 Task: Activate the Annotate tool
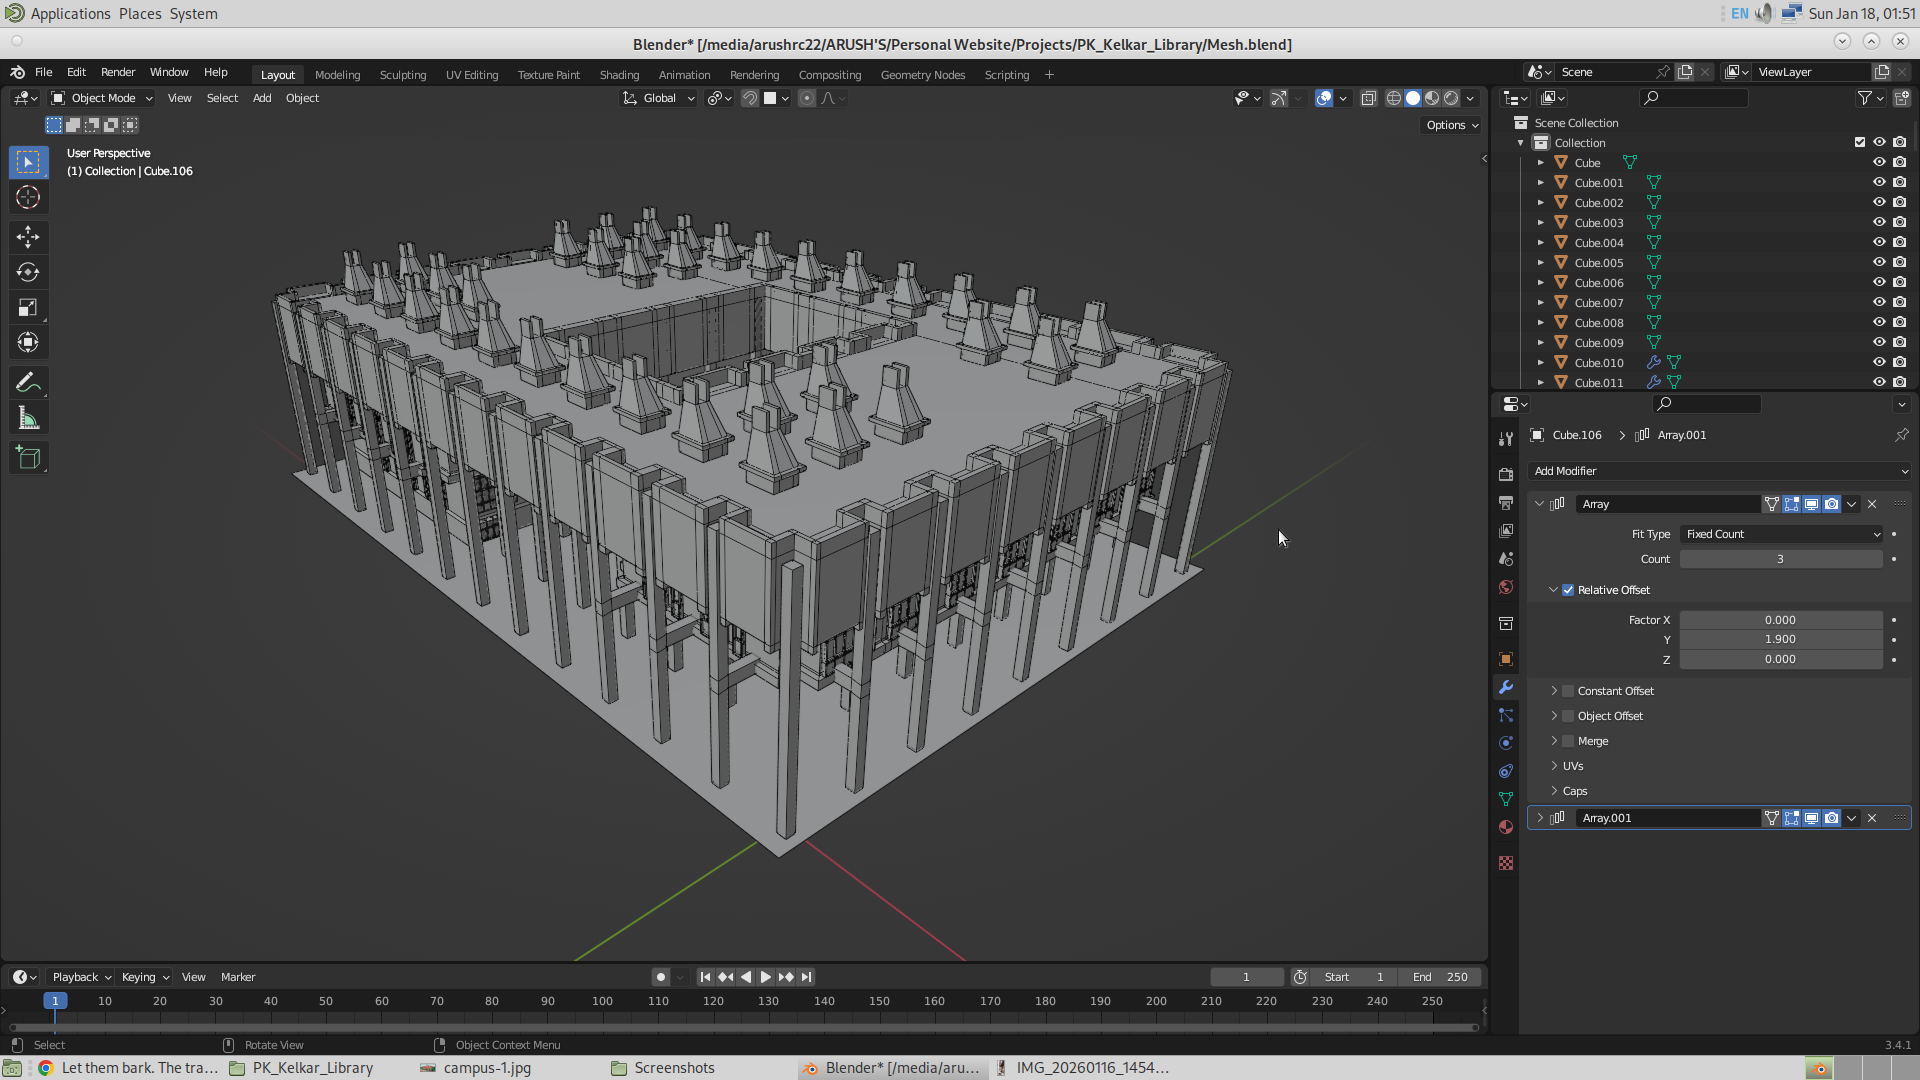point(28,383)
